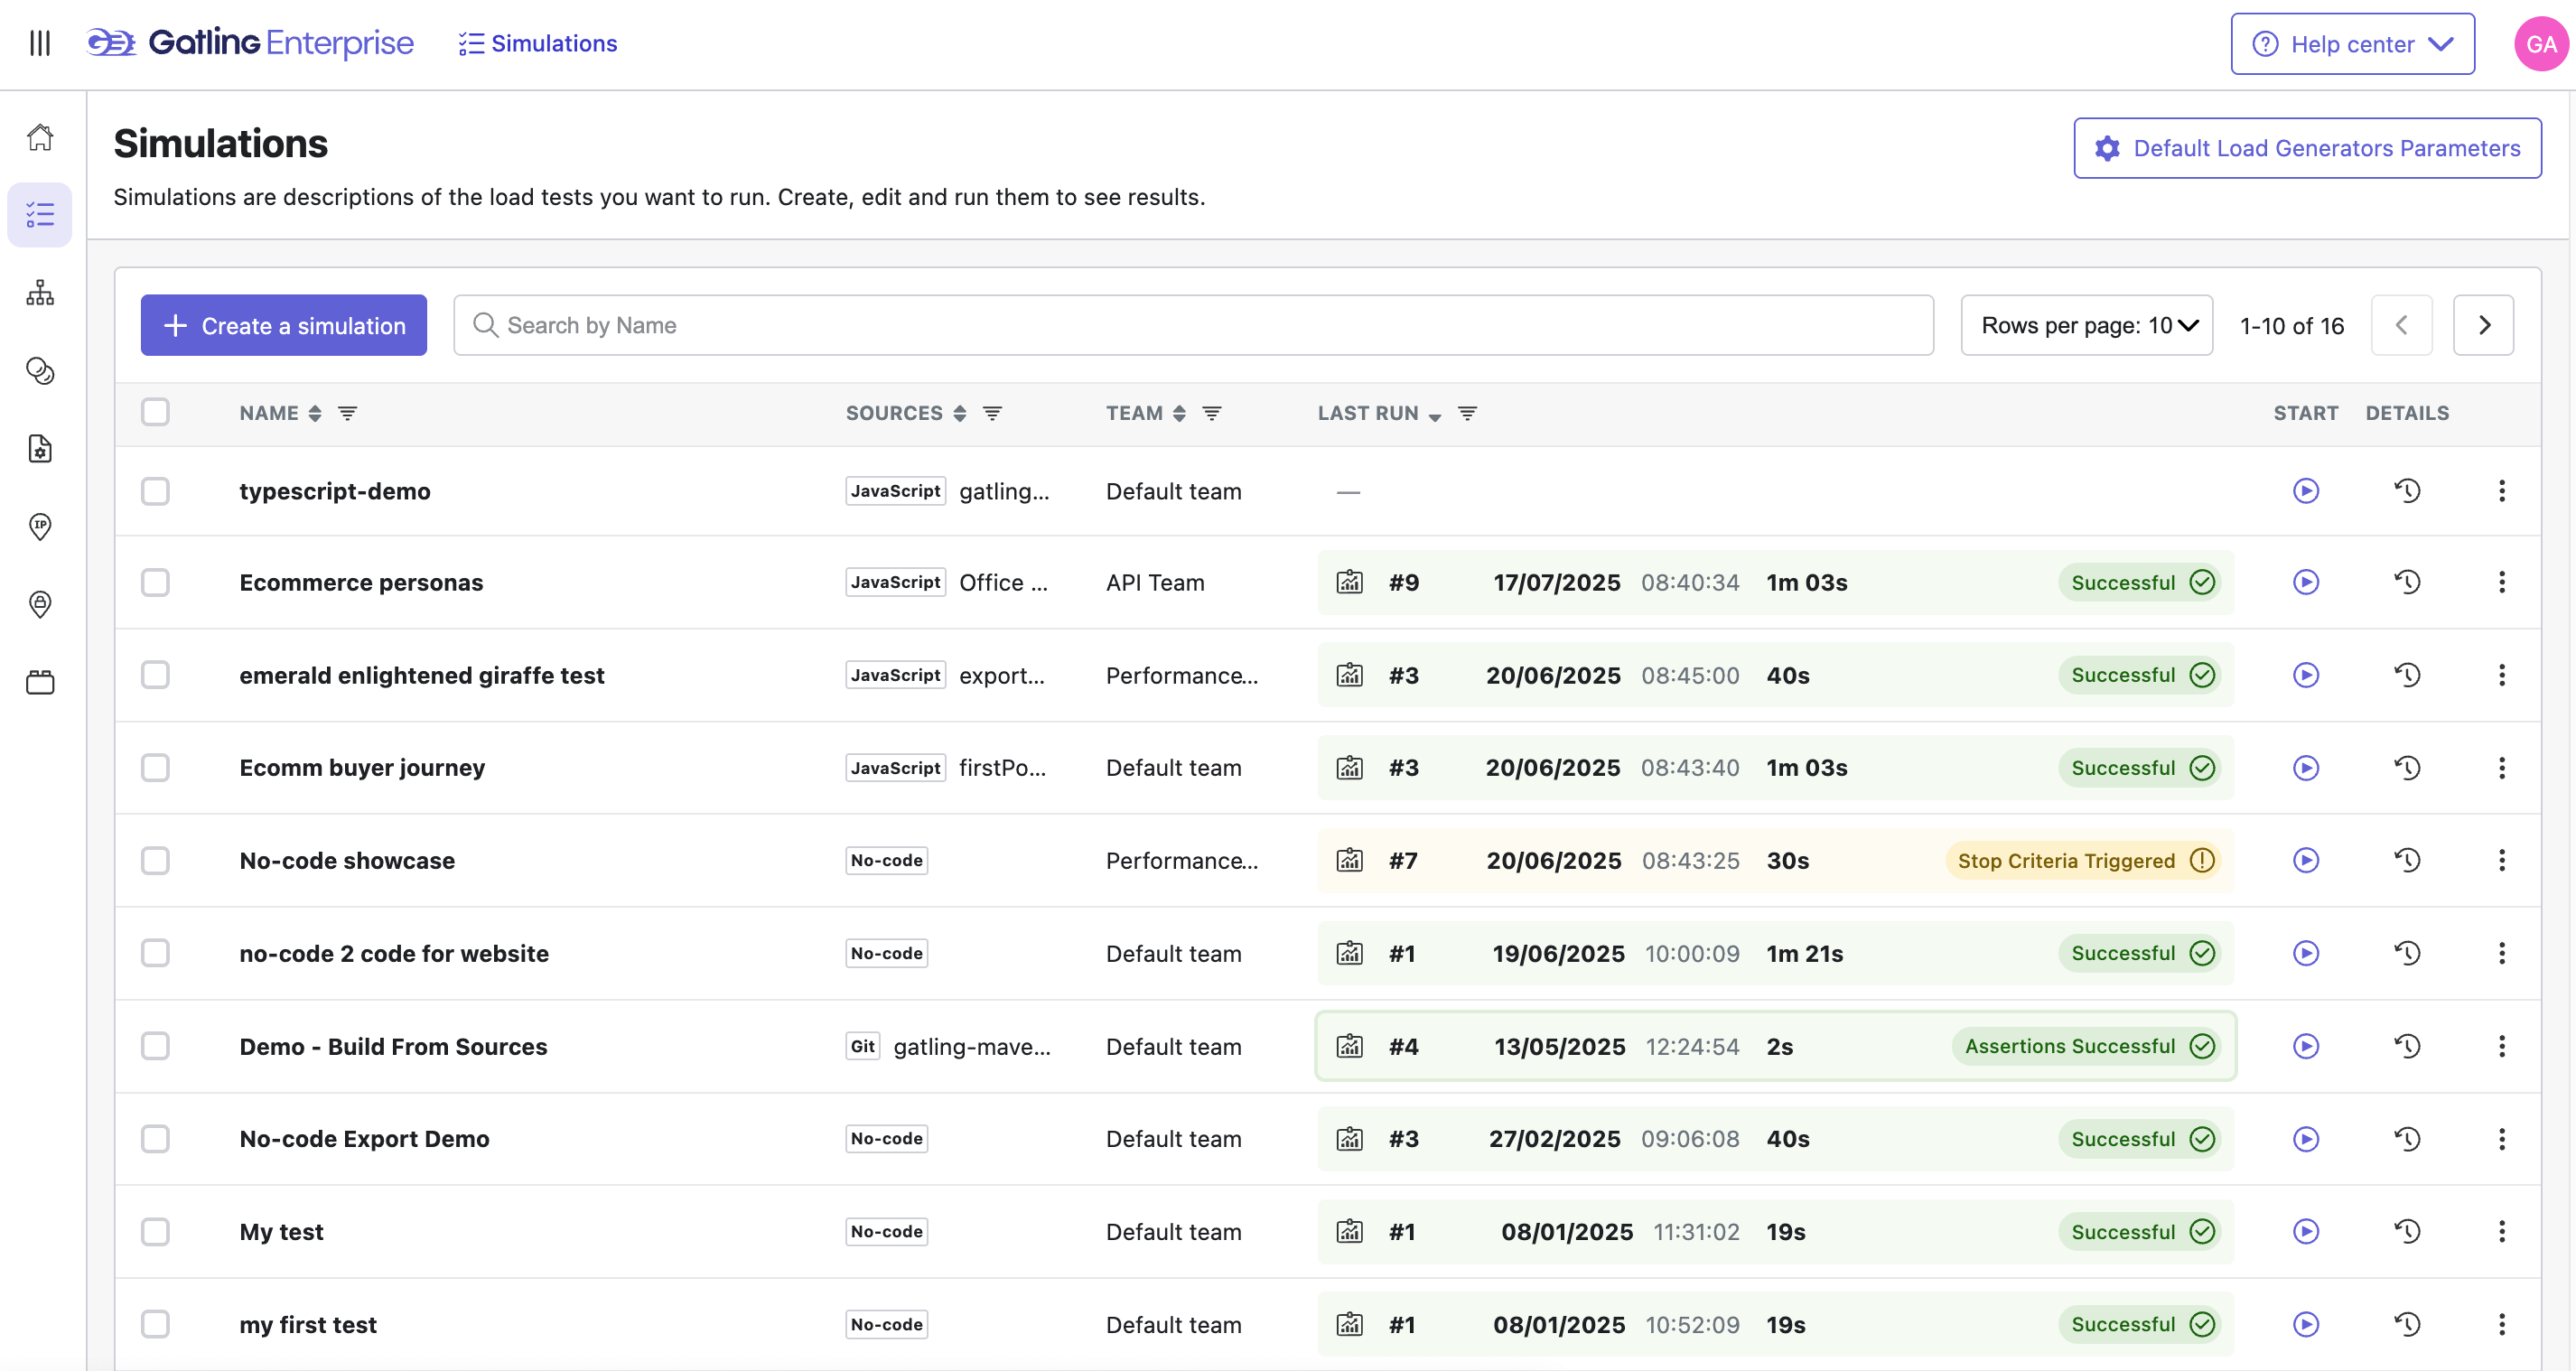The width and height of the screenshot is (2576, 1371).
Task: Open more options for No-code Export Demo
Action: [x=2502, y=1138]
